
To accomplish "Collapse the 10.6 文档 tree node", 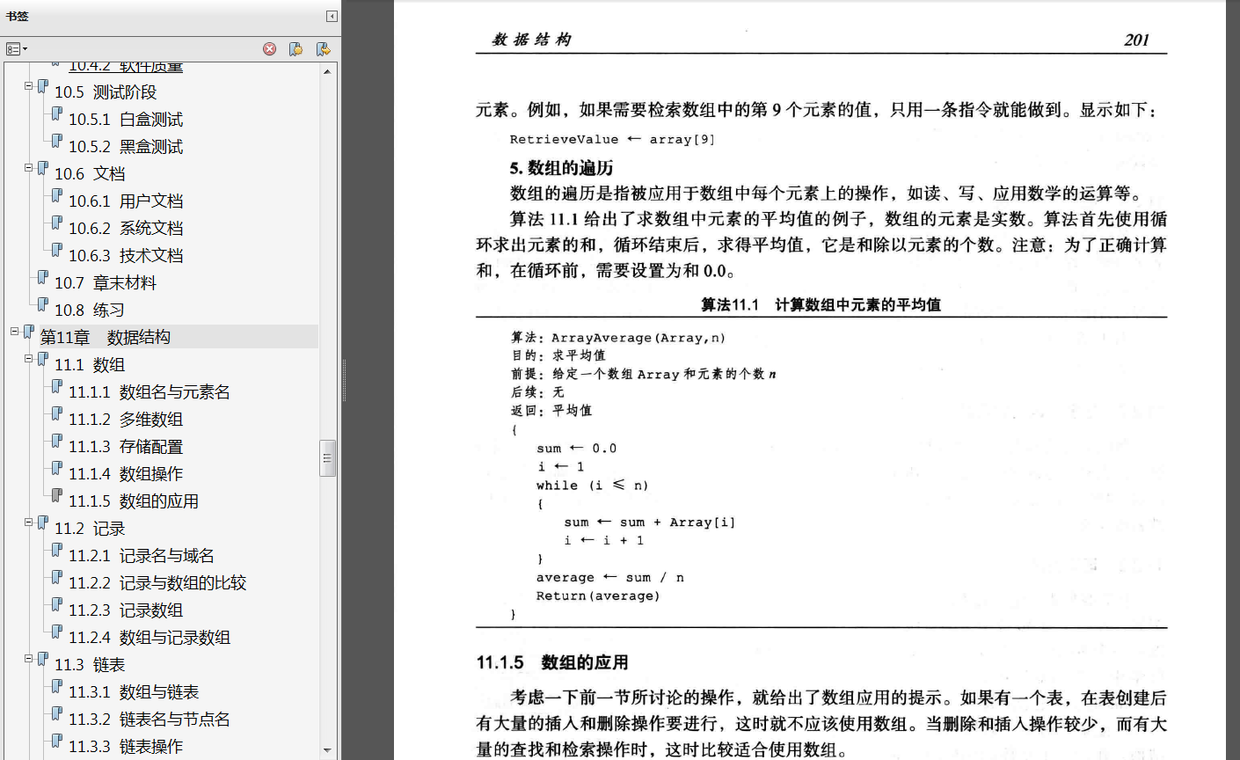I will tap(29, 168).
